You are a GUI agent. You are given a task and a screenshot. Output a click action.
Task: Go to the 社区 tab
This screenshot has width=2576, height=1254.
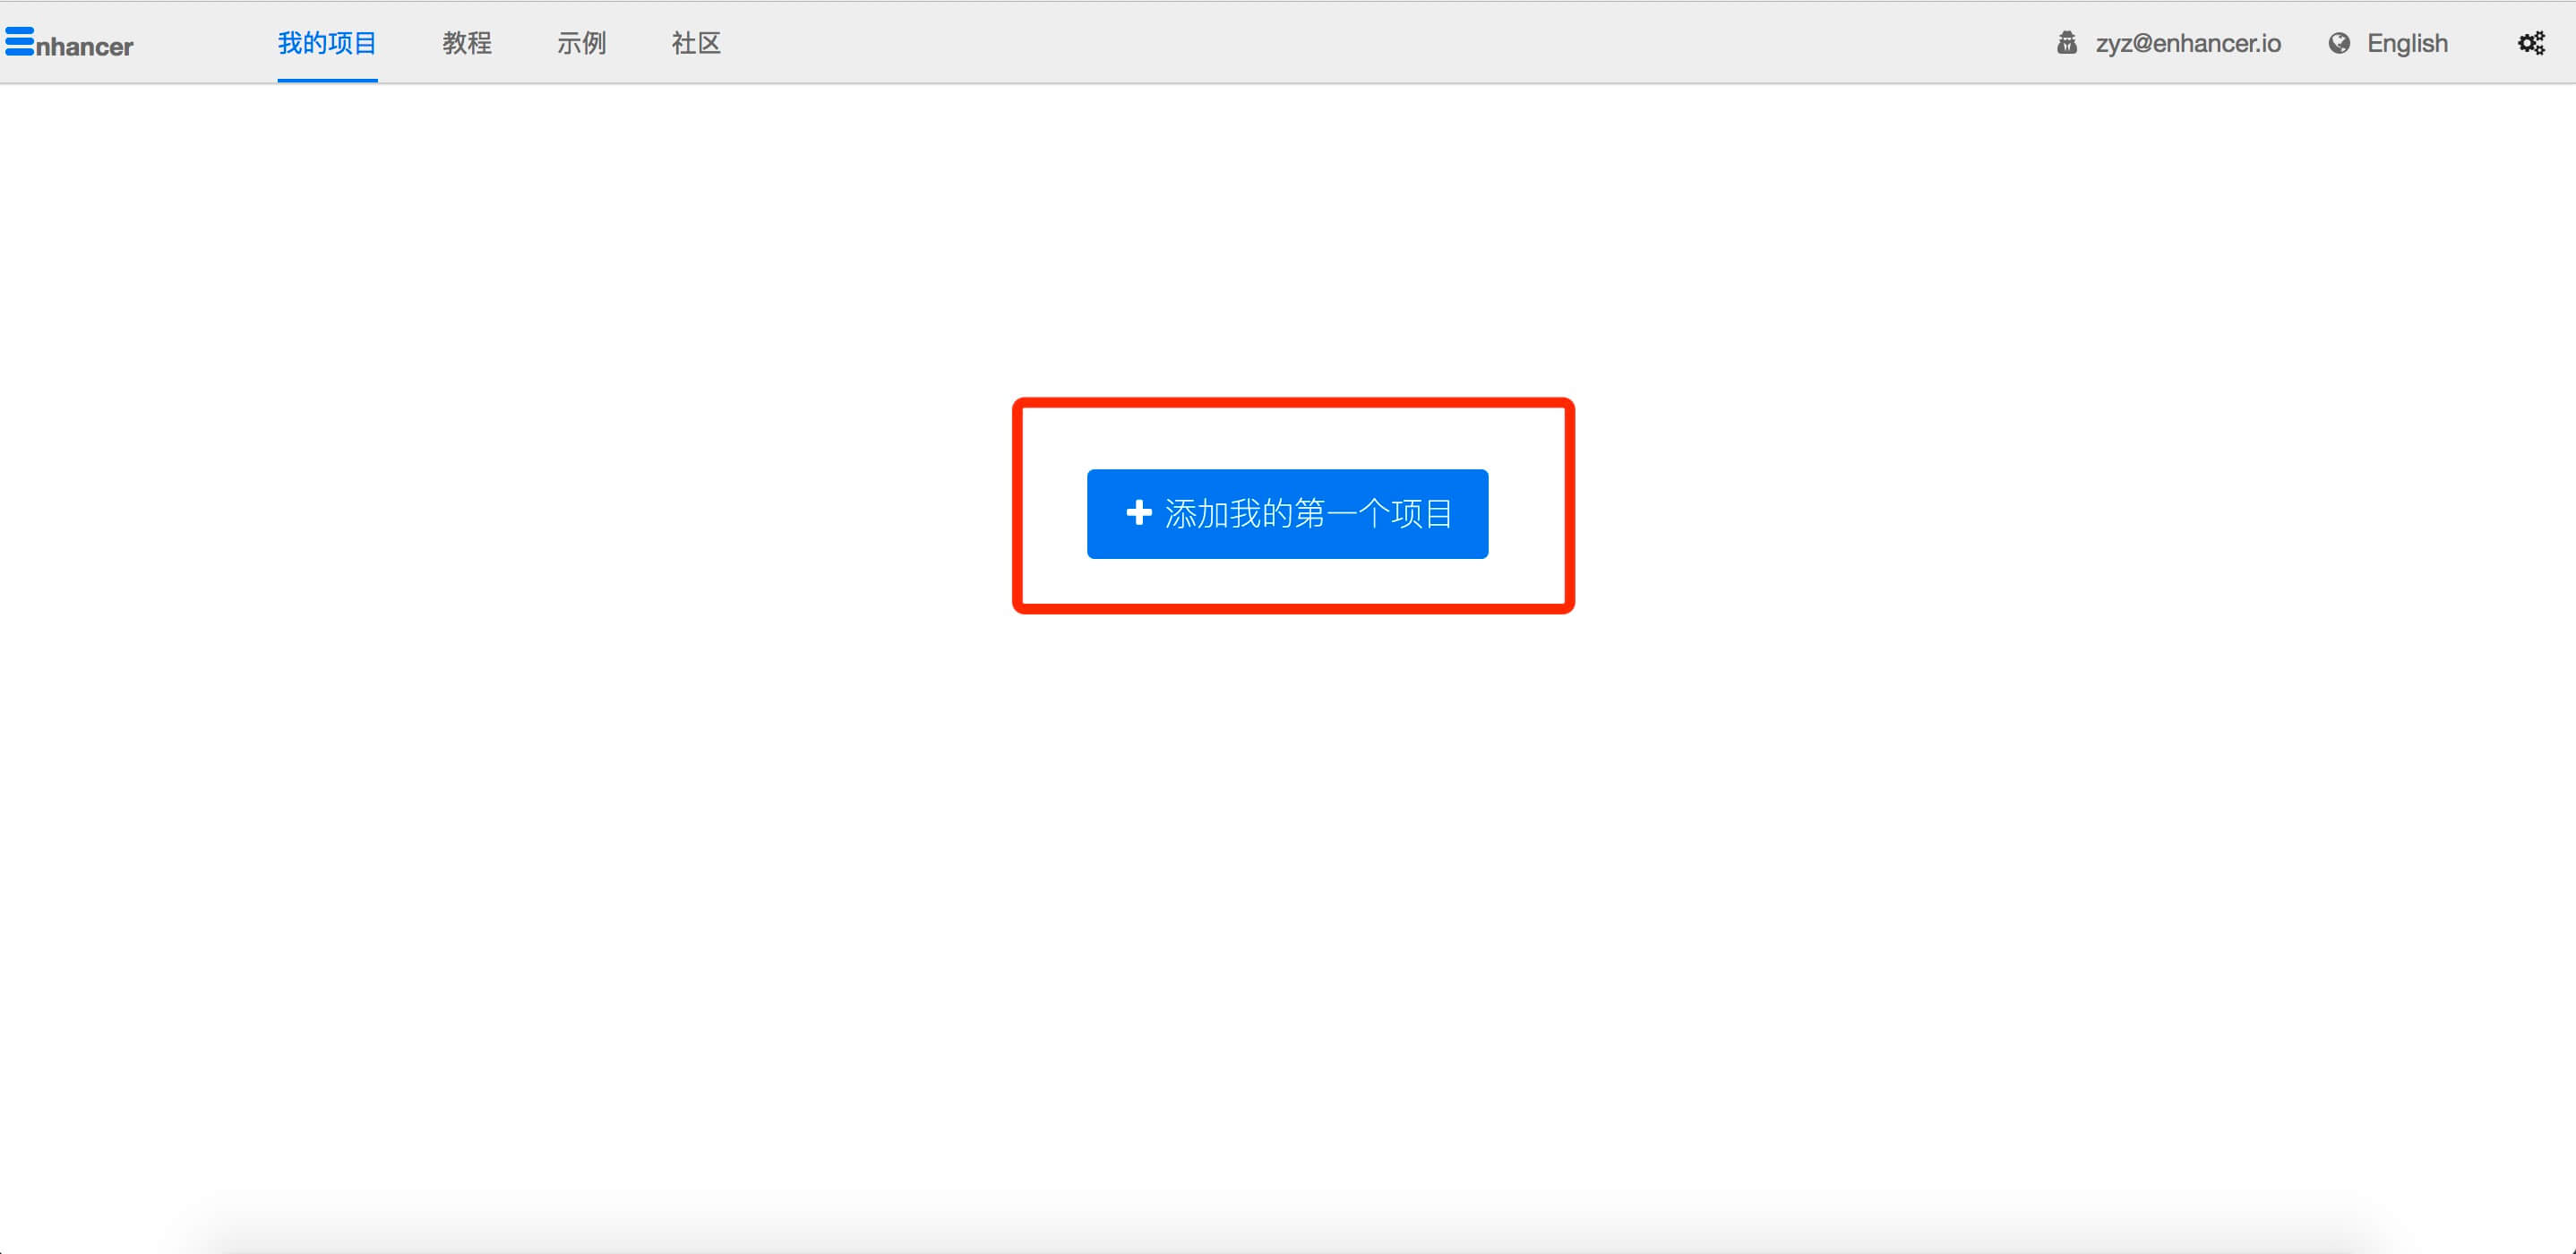(696, 43)
